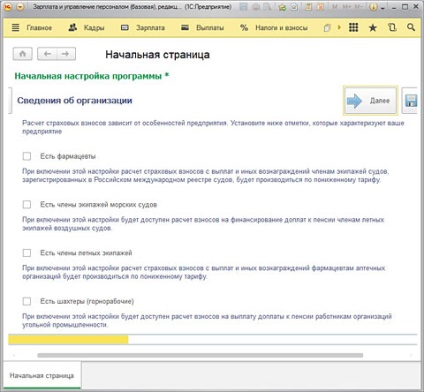This screenshot has width=424, height=392.
Task: Click the diskette save button beside Далее
Action: [411, 100]
